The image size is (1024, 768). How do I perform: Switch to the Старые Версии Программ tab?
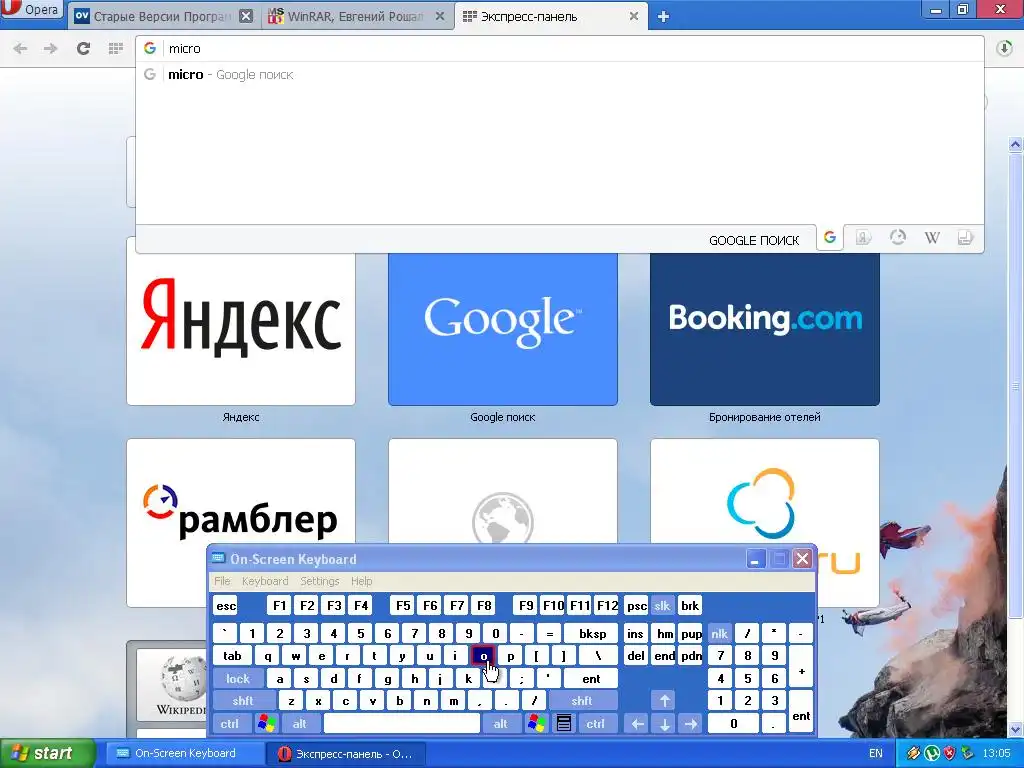coord(163,16)
